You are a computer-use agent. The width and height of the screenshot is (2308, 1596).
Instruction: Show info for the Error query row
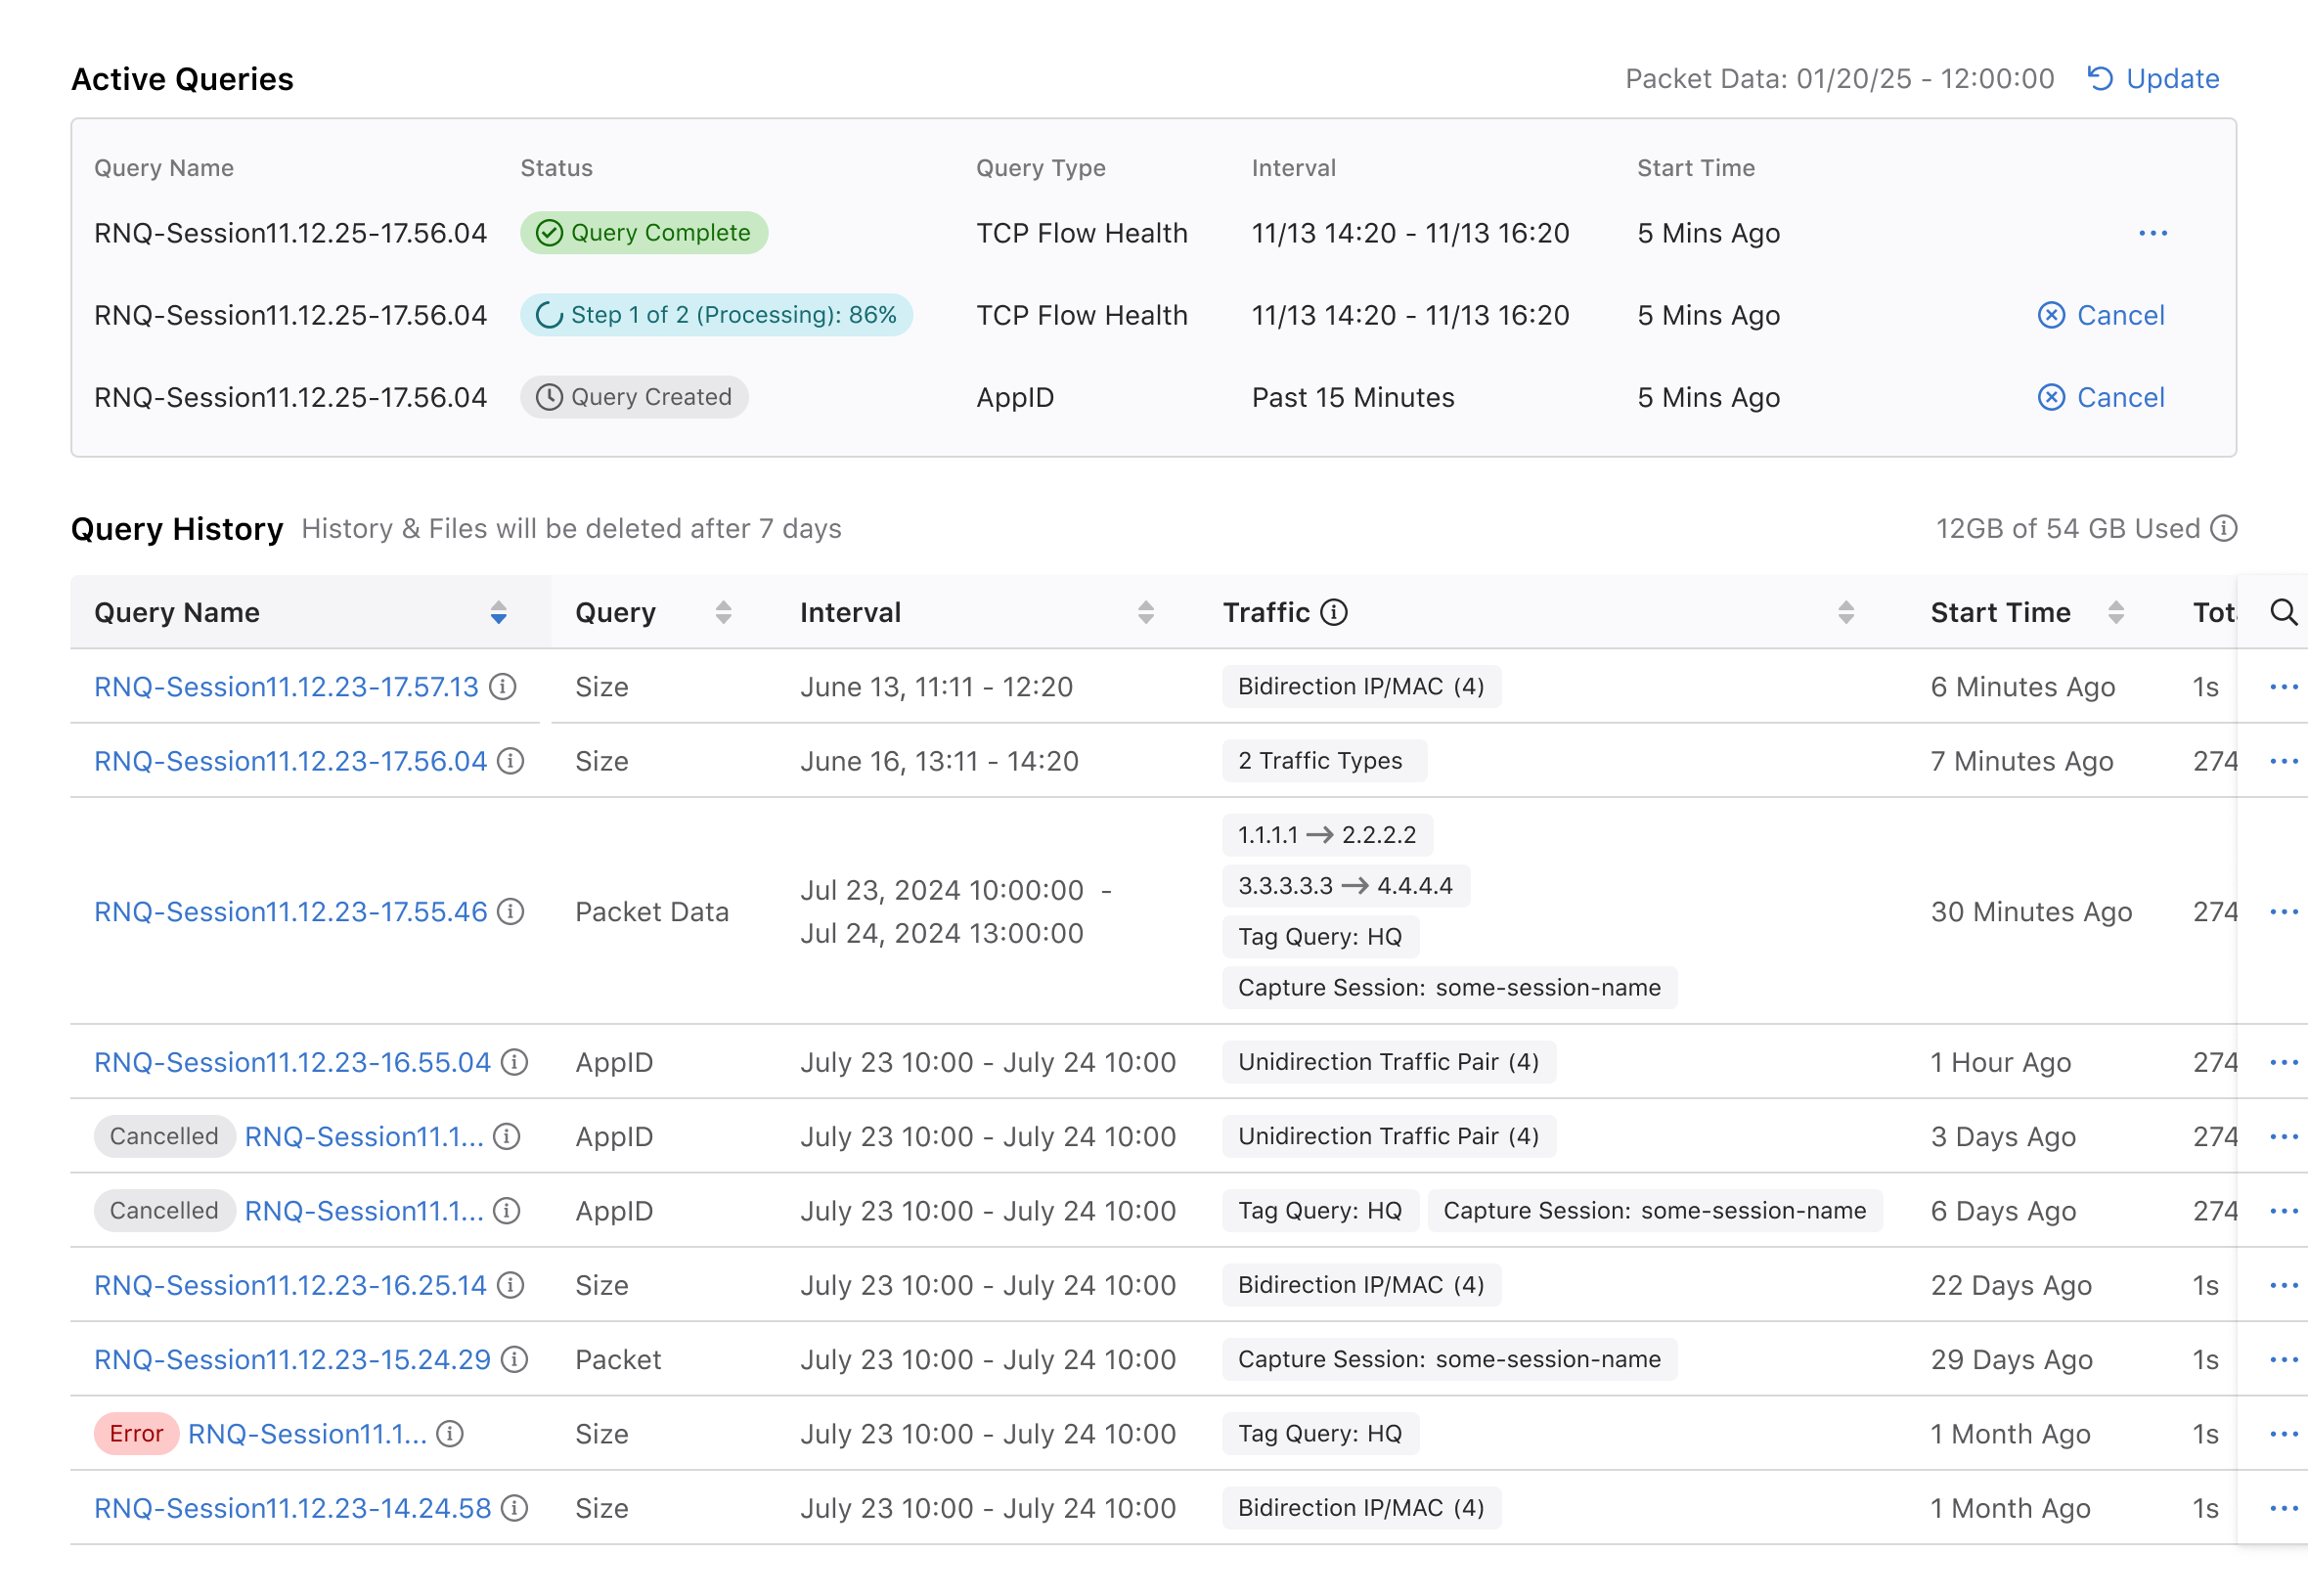pos(450,1434)
